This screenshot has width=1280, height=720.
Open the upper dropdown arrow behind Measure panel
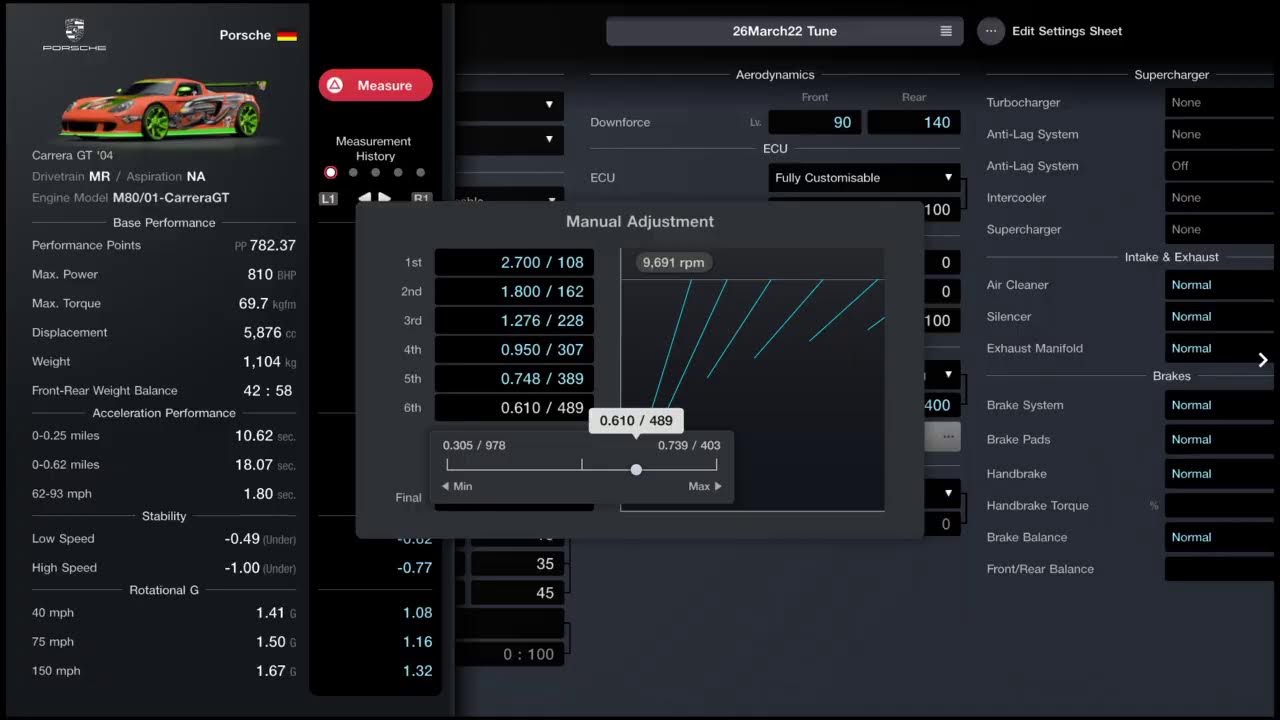[x=549, y=104]
